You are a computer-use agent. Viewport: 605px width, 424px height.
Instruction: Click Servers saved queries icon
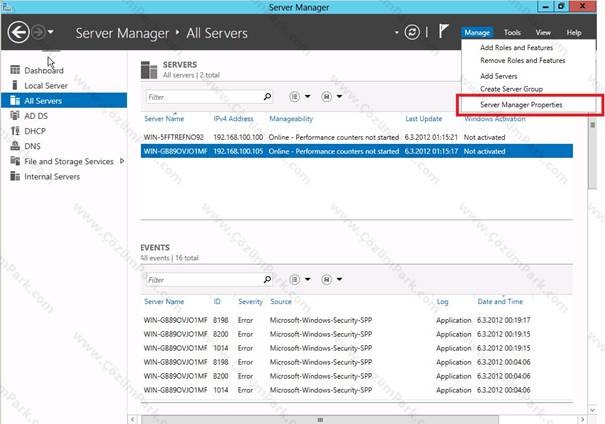[326, 96]
